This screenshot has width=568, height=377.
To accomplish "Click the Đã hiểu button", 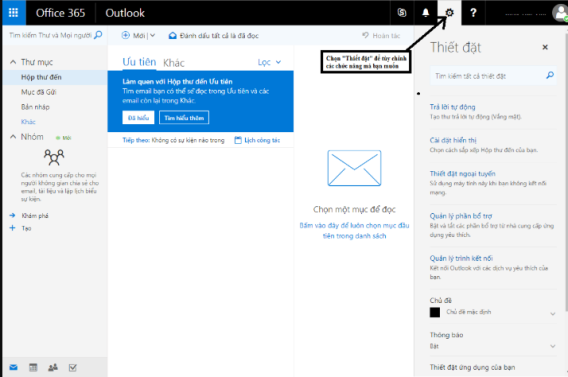I will coord(138,118).
